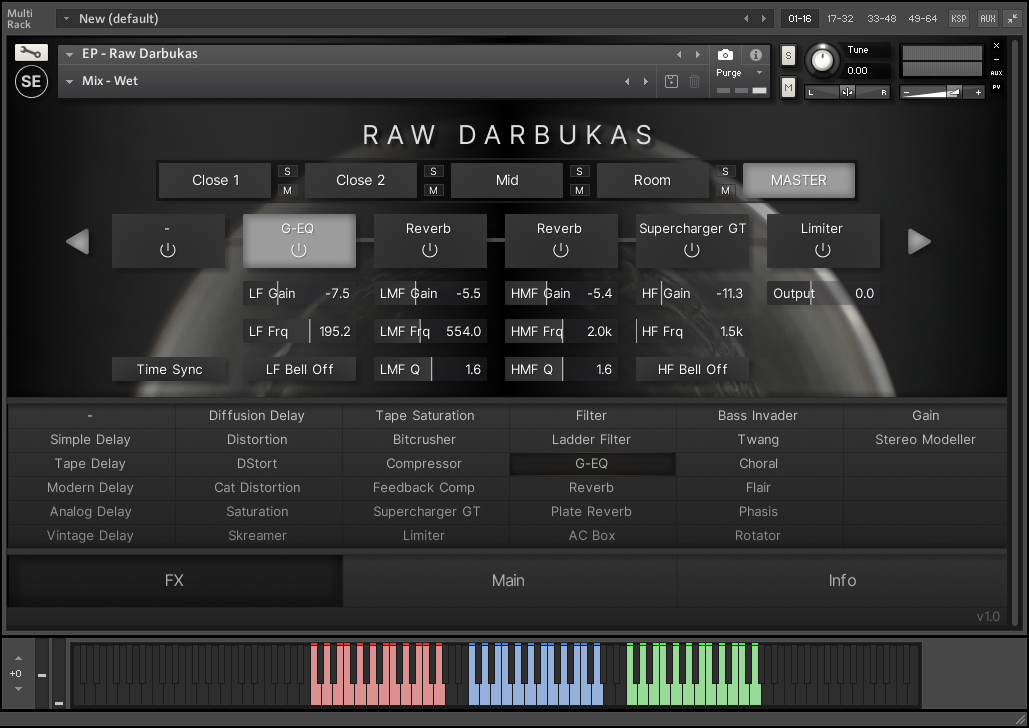
Task: Click the wrench edit-instrument icon
Action: [31, 53]
